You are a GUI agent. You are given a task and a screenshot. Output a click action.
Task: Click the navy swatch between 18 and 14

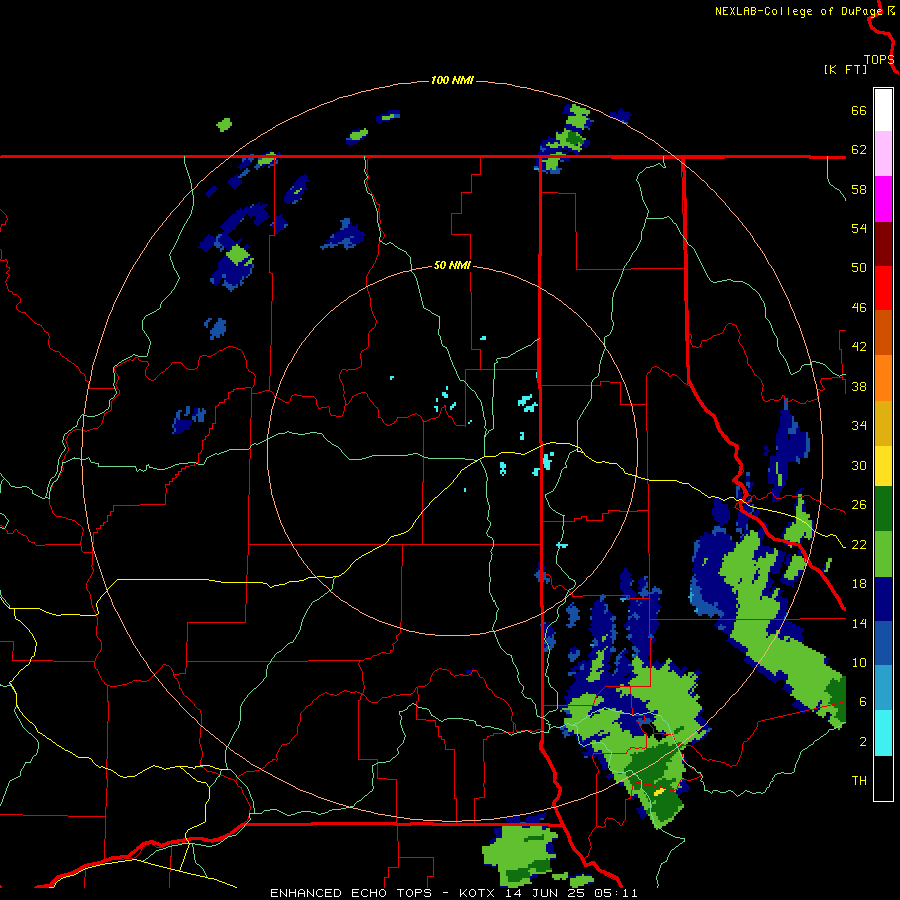point(883,599)
